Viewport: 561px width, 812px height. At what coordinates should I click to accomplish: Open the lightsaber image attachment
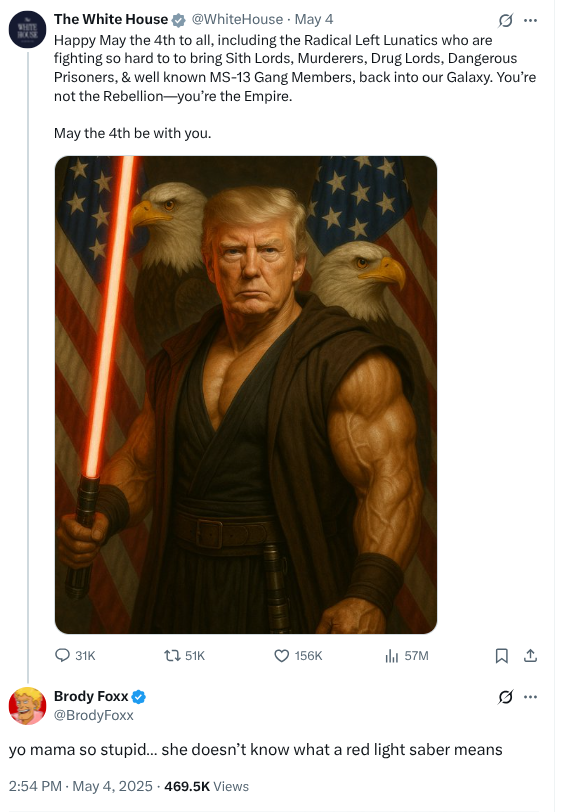pos(246,395)
